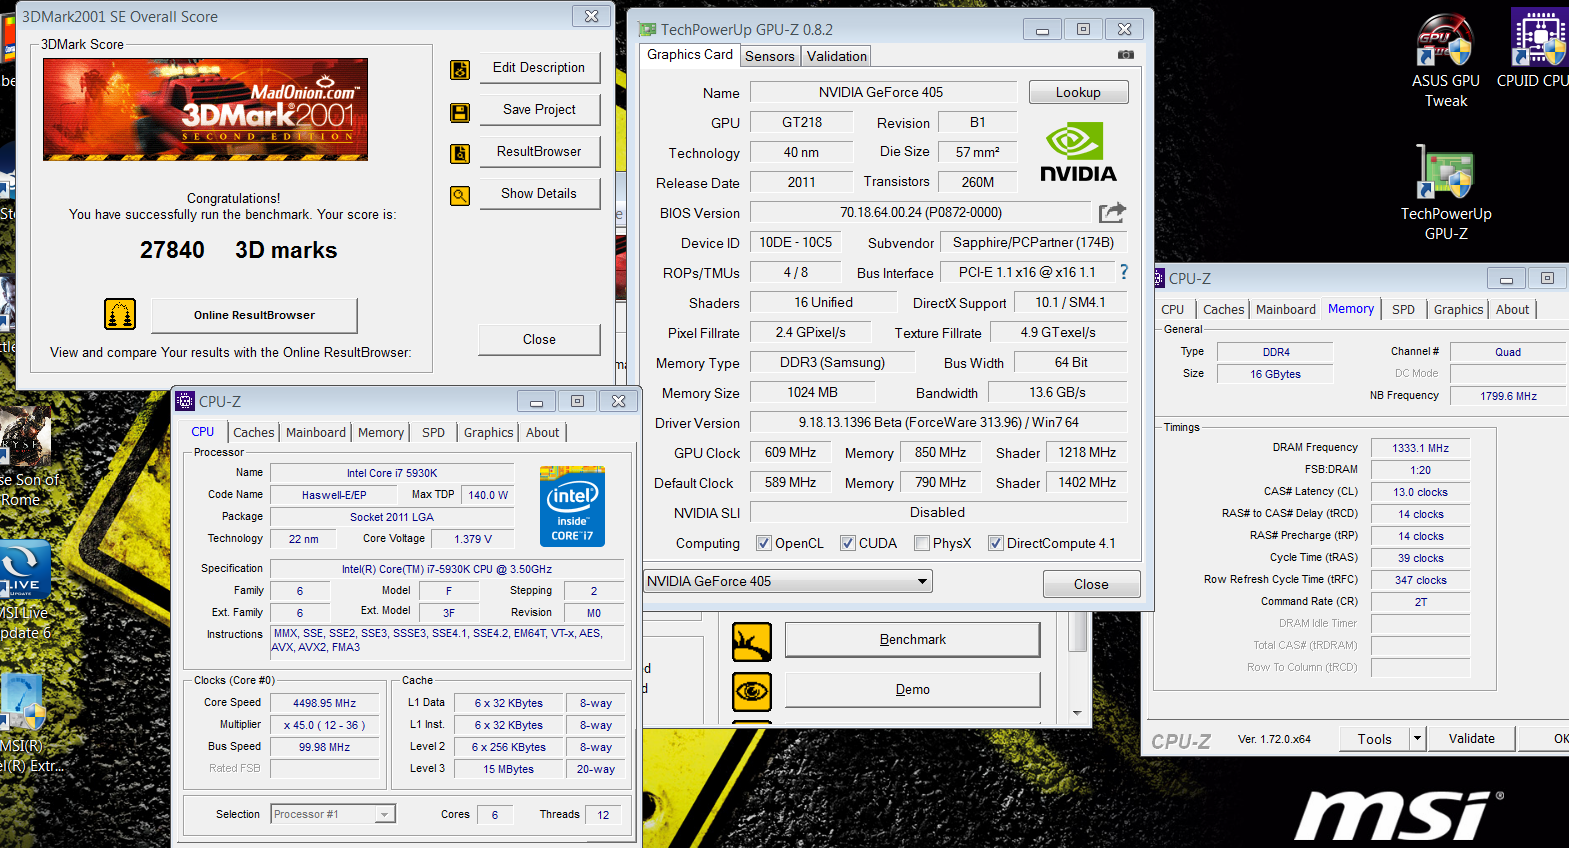Image resolution: width=1569 pixels, height=848 pixels.
Task: Click the BIOS share/export icon in GPU-Z
Action: coord(1112,212)
